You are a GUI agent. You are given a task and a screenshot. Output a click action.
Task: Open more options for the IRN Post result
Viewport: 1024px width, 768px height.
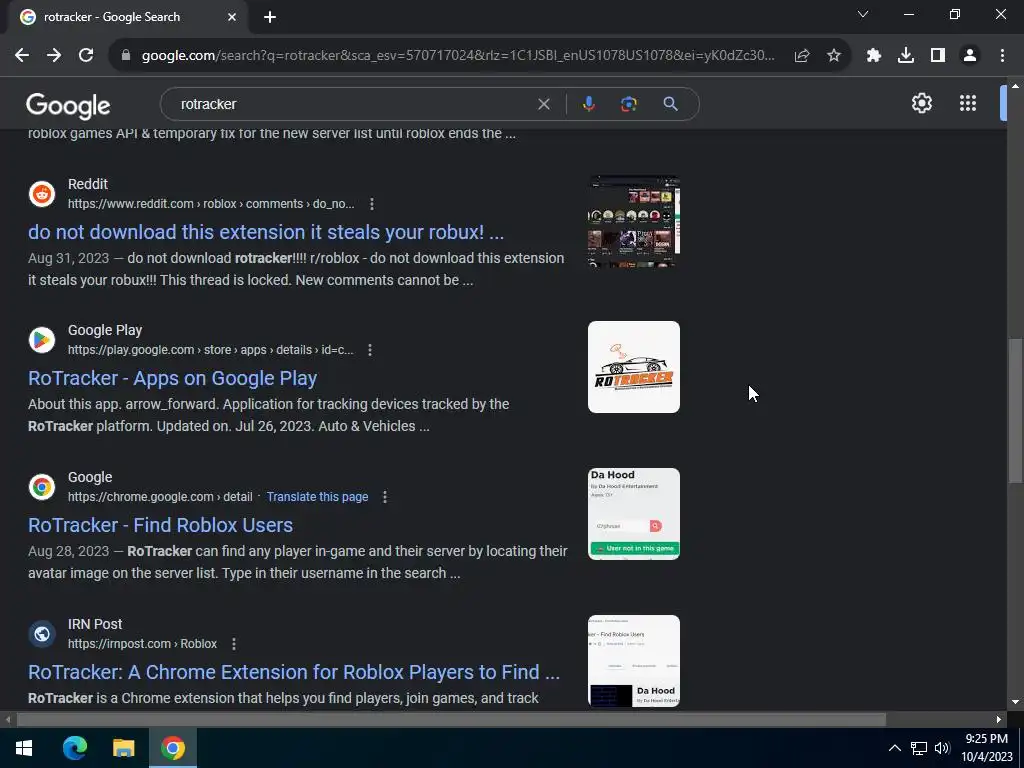click(x=234, y=644)
